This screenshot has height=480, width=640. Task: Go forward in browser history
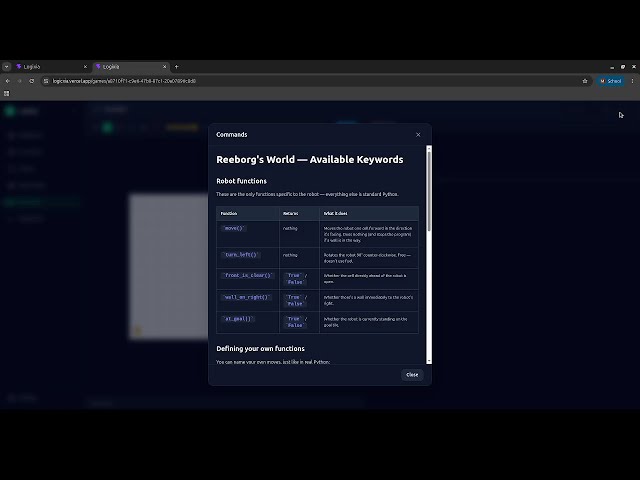point(20,81)
